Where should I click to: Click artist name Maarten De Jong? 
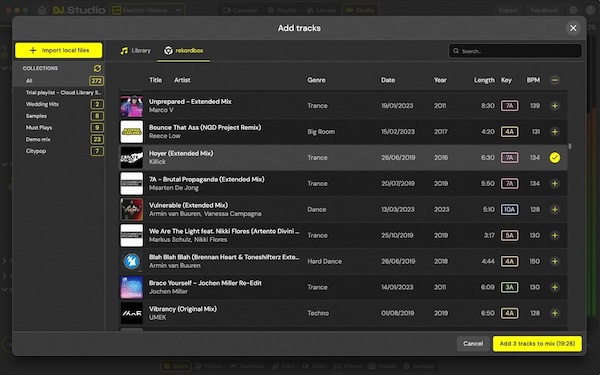(174, 188)
